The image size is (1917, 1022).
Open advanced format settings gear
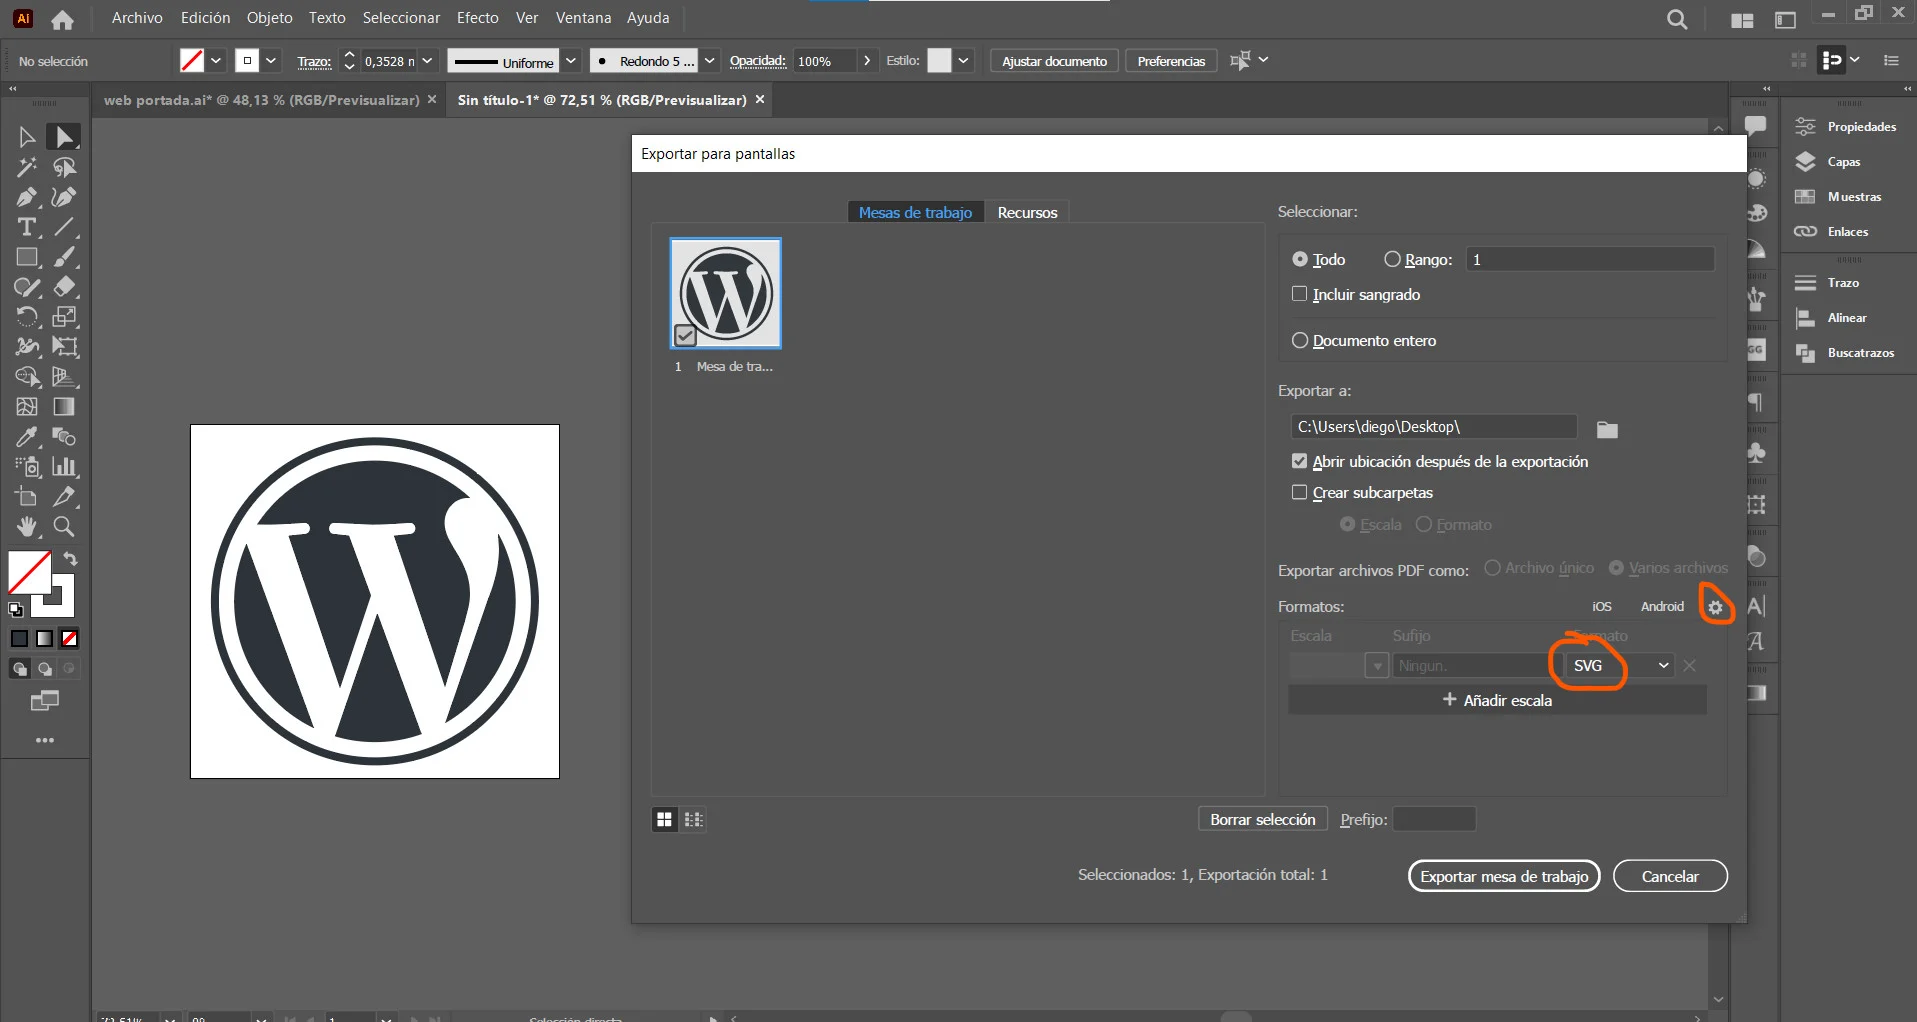1715,607
